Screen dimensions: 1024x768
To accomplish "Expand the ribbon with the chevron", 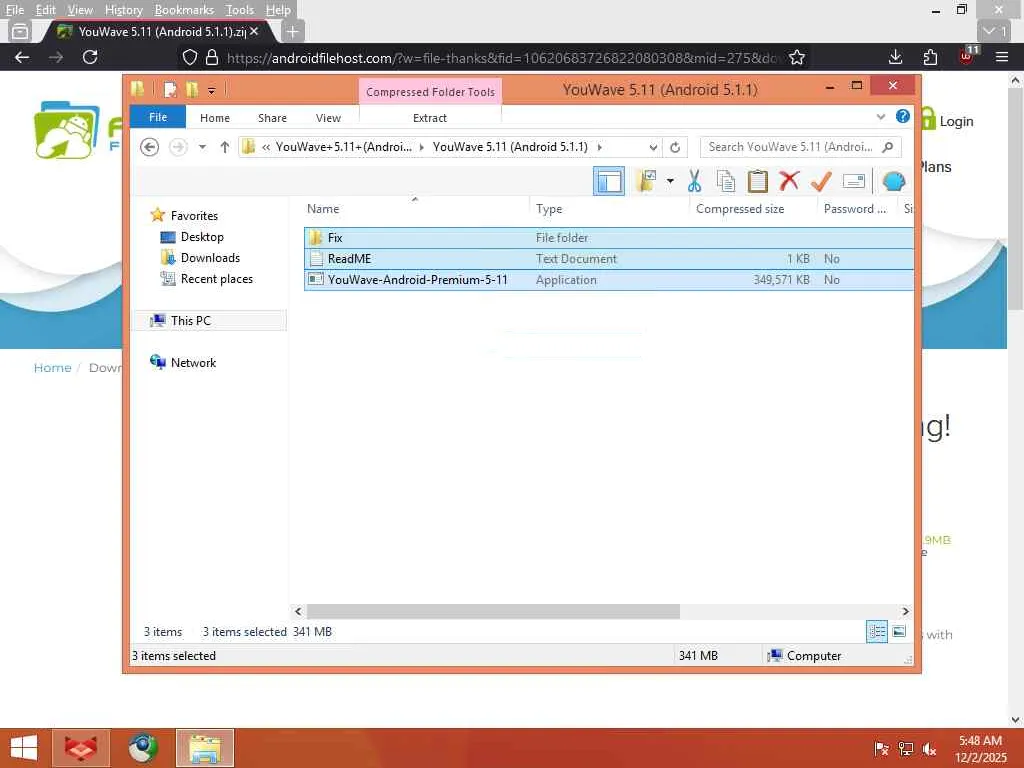I will (880, 117).
